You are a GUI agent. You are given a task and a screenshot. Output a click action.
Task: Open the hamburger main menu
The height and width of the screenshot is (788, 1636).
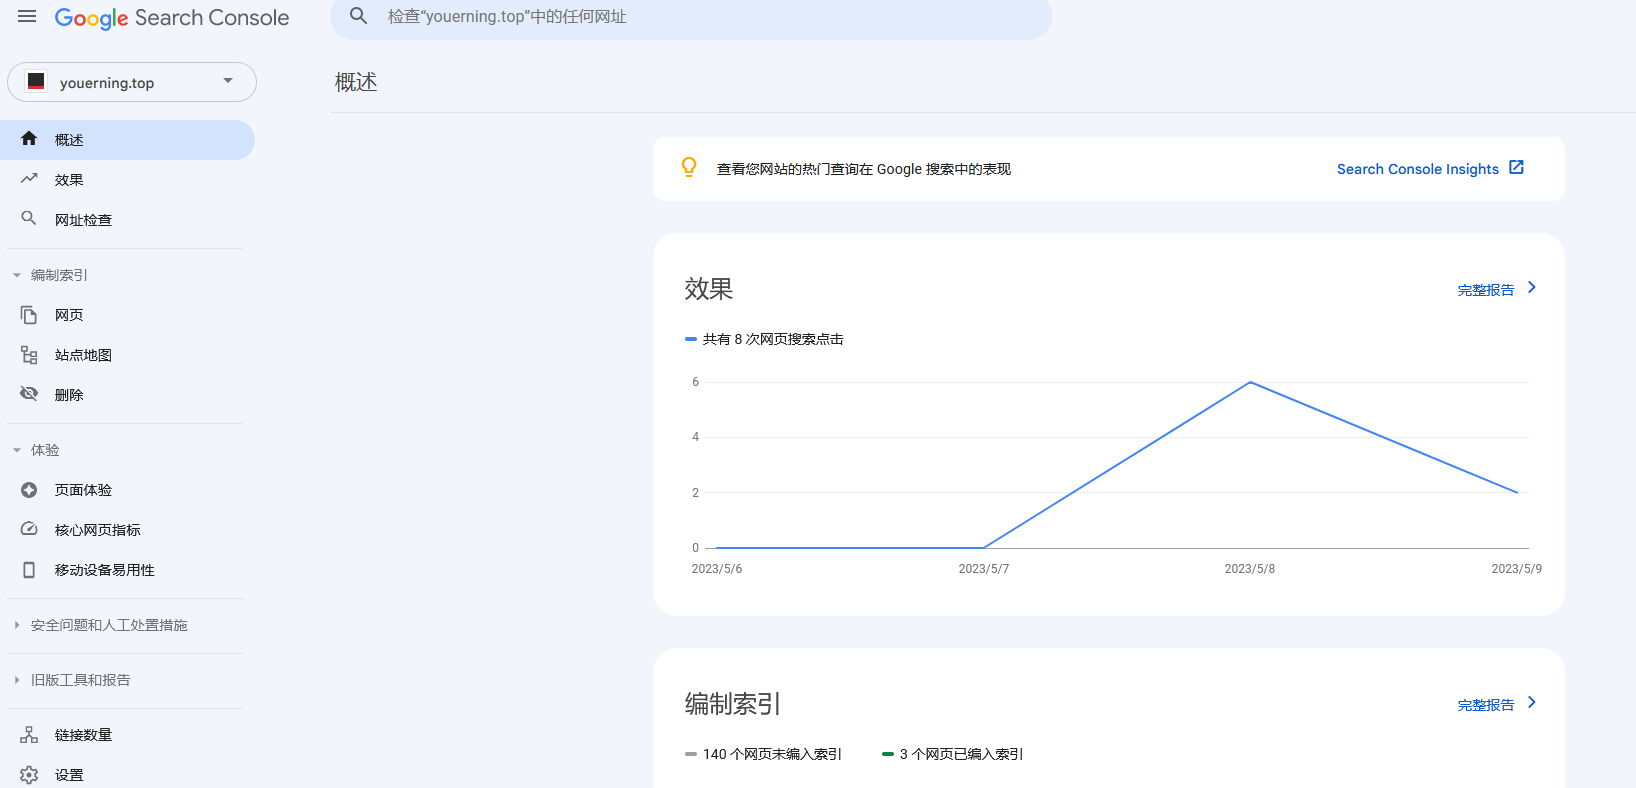click(x=27, y=17)
